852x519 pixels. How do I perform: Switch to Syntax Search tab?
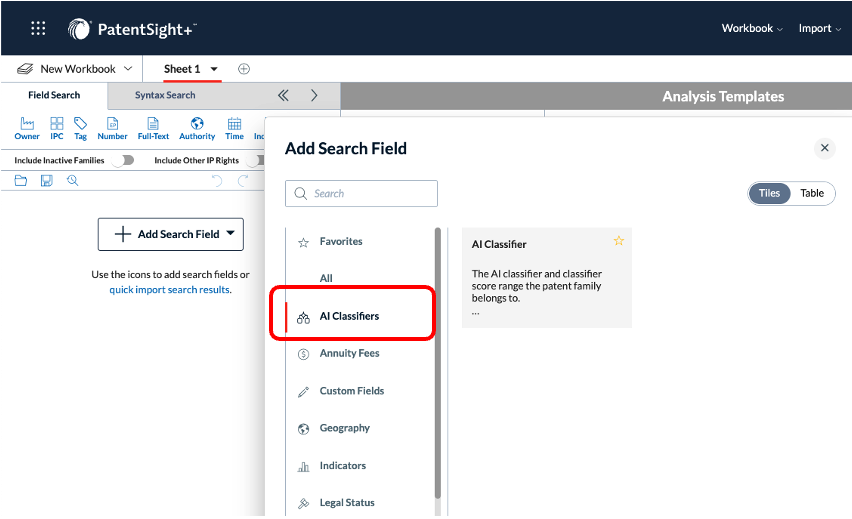[165, 95]
